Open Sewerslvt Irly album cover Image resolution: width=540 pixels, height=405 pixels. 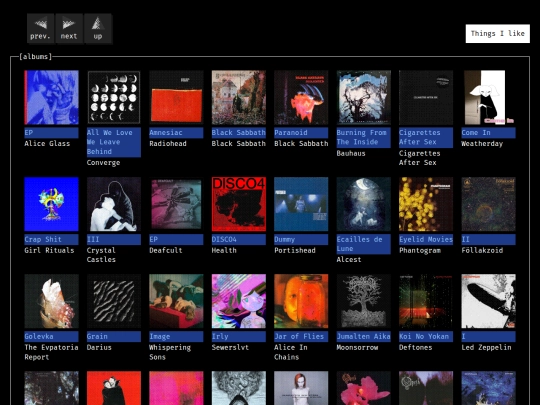coord(239,301)
